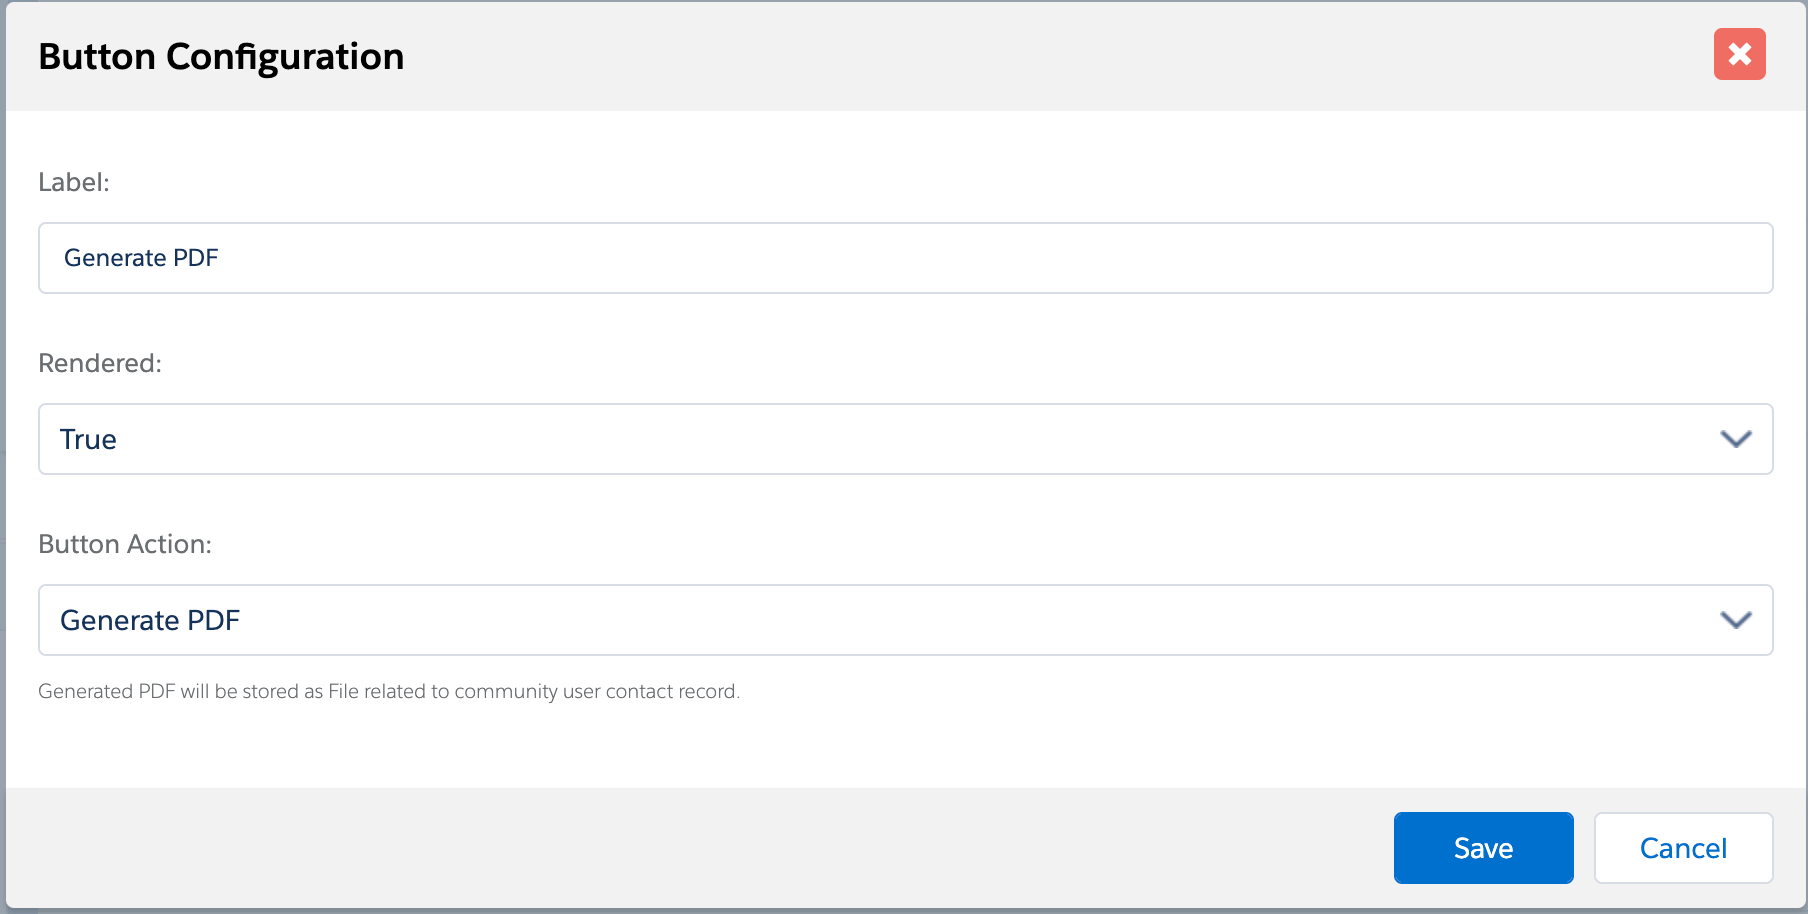Click the "Button Action:" field caption
The width and height of the screenshot is (1808, 914).
tap(125, 544)
